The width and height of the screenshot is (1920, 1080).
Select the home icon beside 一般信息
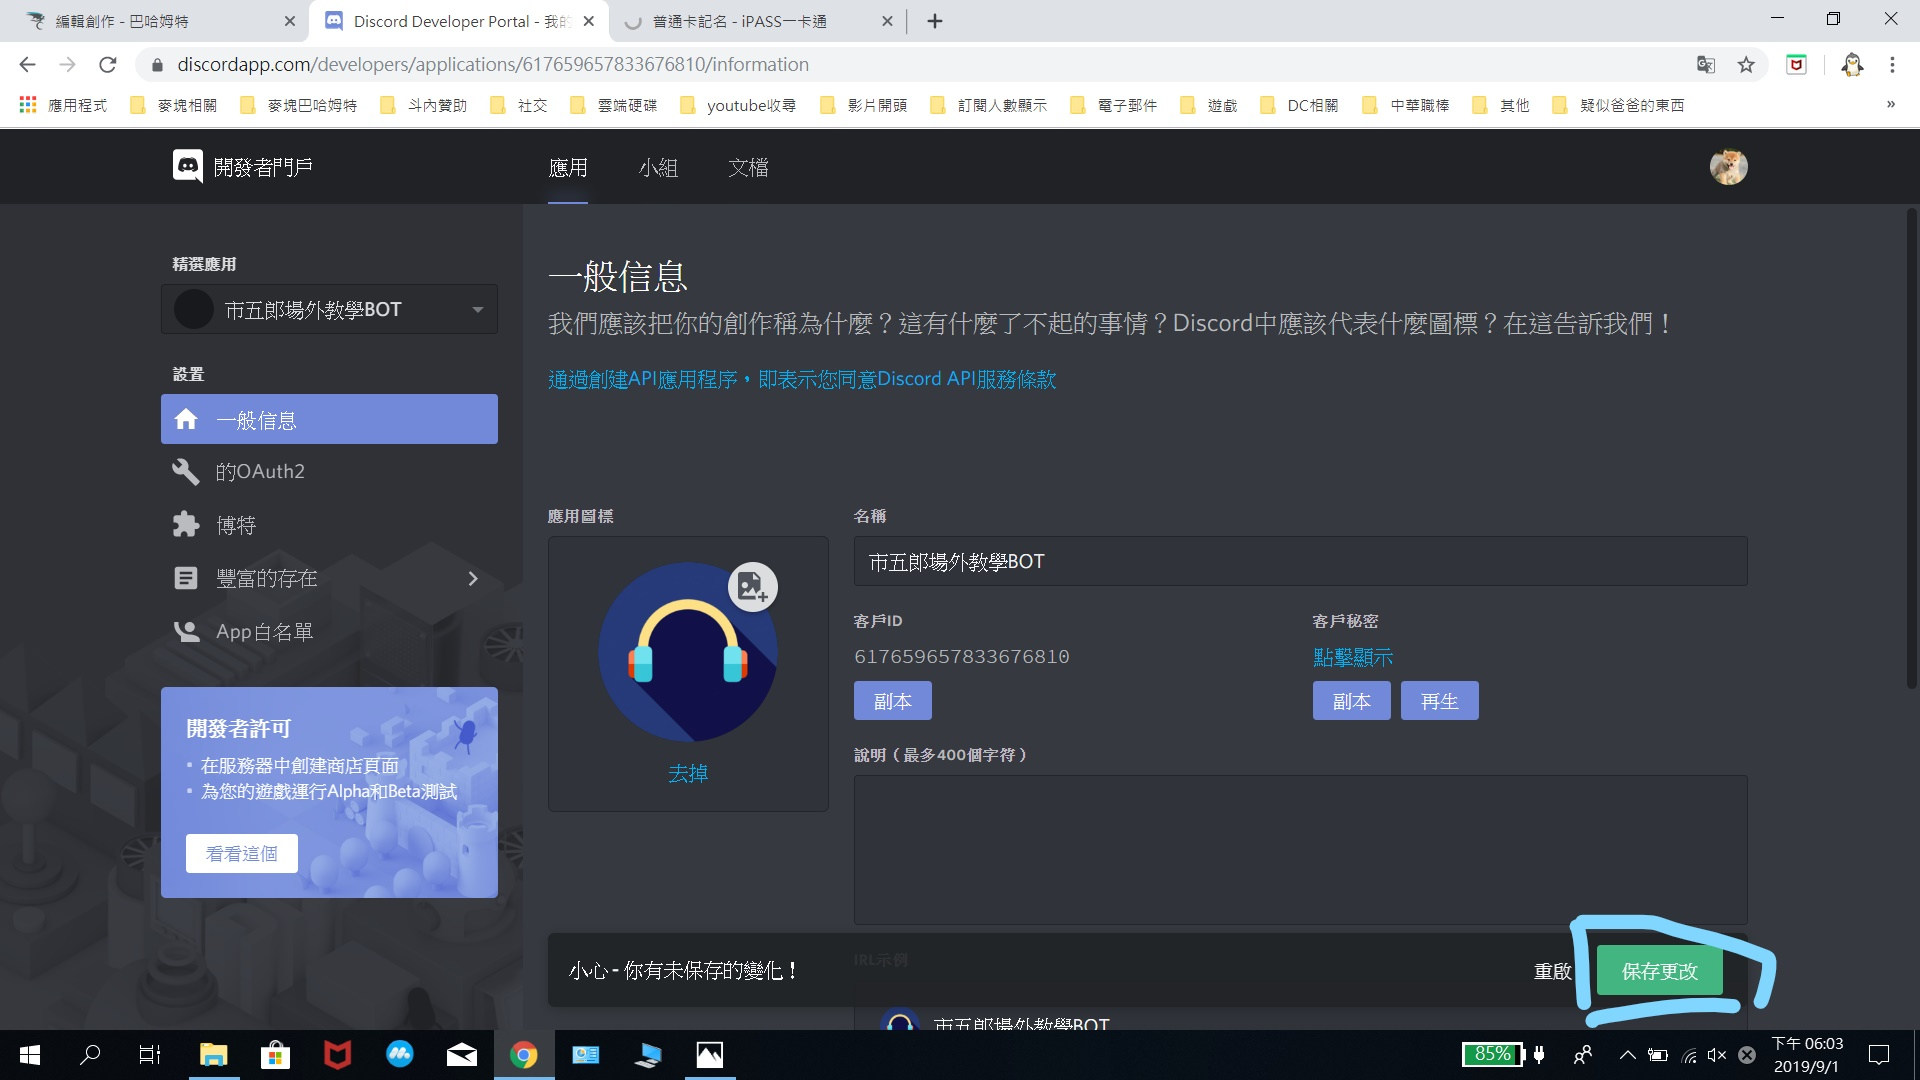coord(186,419)
